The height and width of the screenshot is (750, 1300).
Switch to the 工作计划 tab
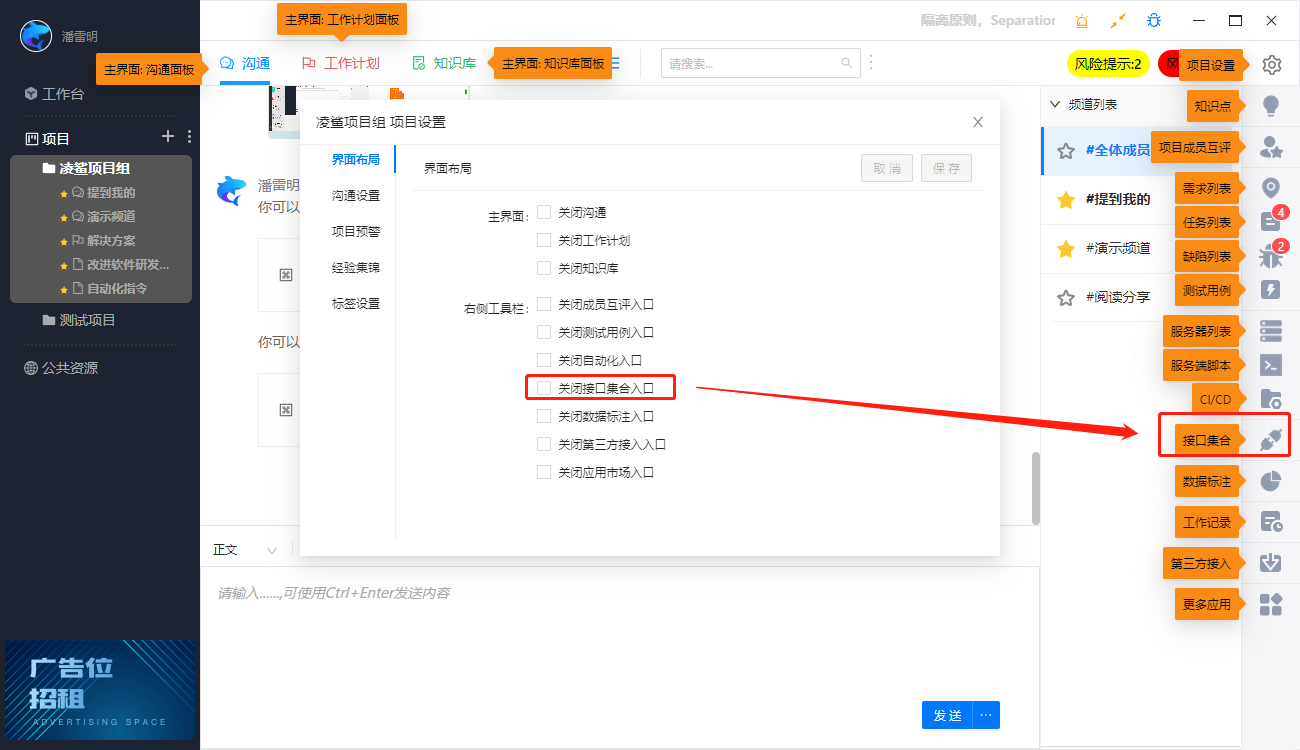[x=341, y=63]
